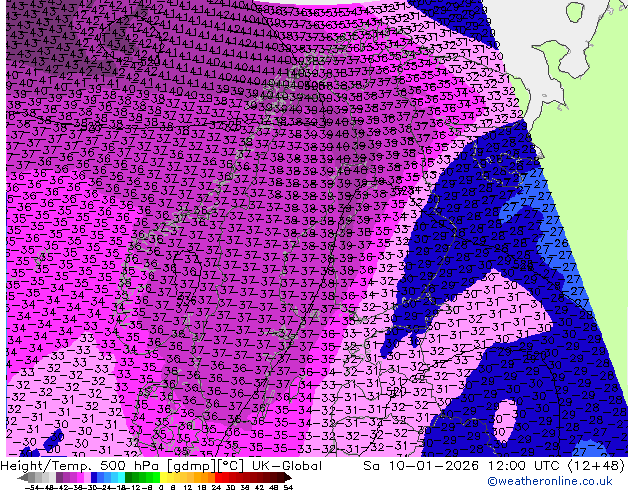Click the red legend swatch at 24
Screen dimensions: 634x490
(218, 477)
